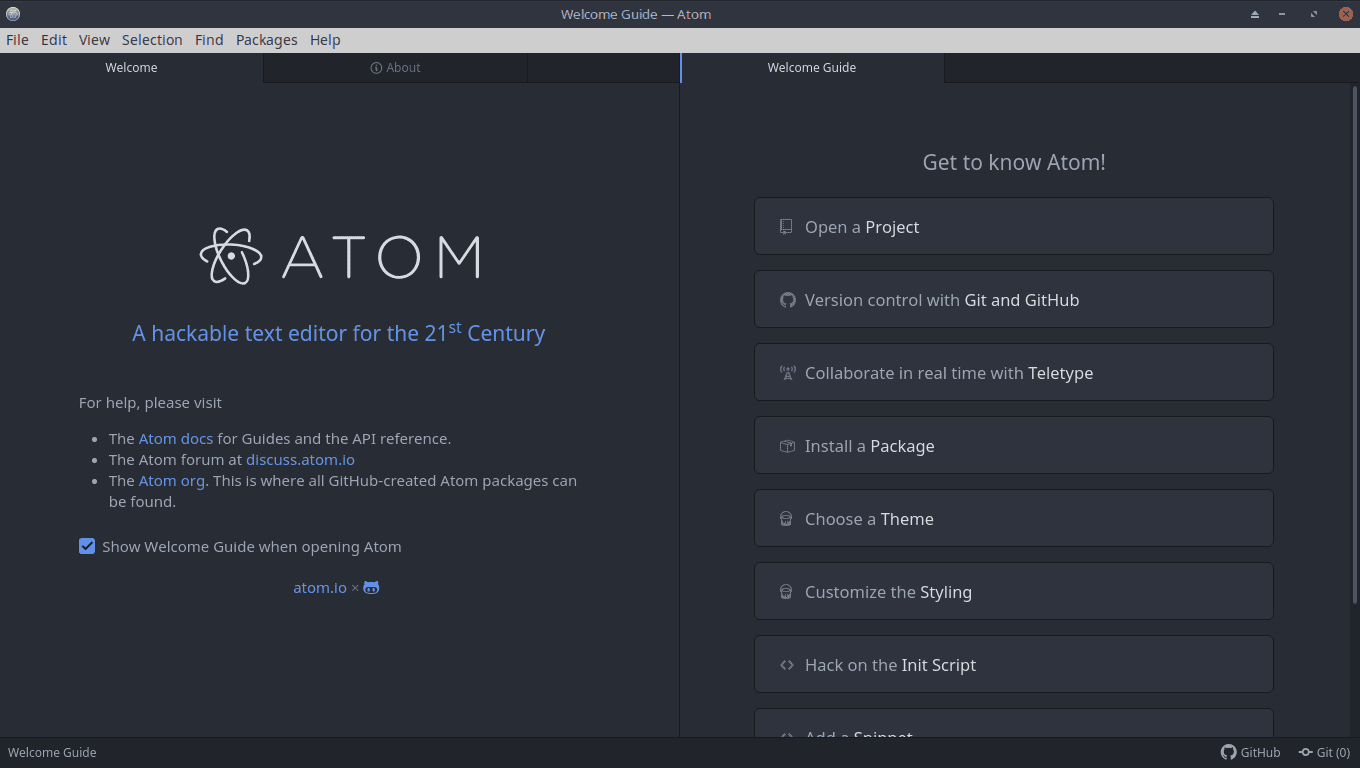
Task: Expand the Choose a Theme section
Action: coord(1013,518)
